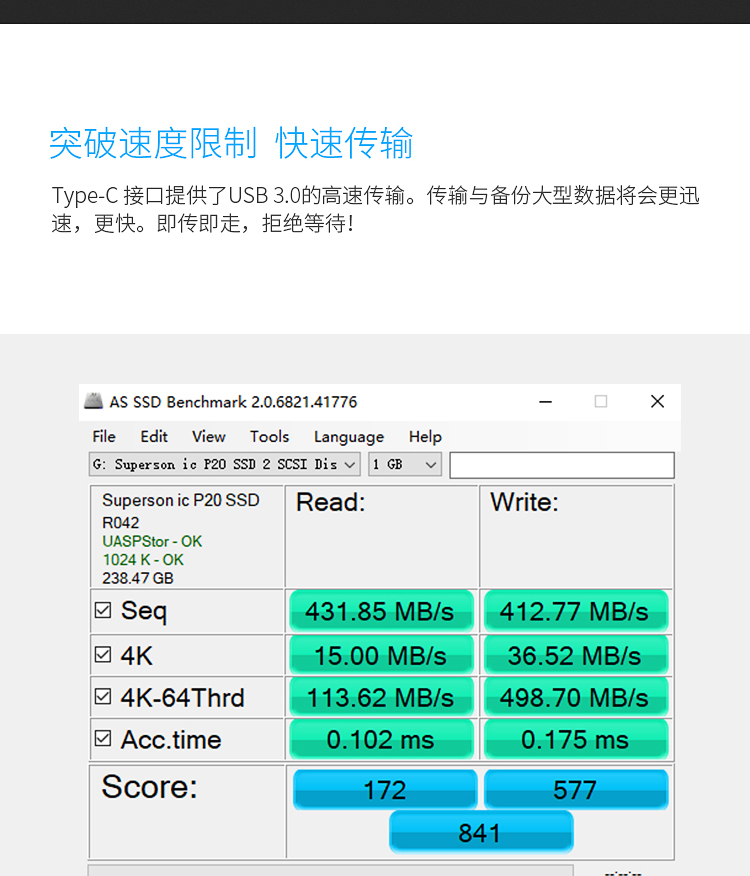
Task: Expand the 1 GB test size dropdown
Action: (x=405, y=464)
